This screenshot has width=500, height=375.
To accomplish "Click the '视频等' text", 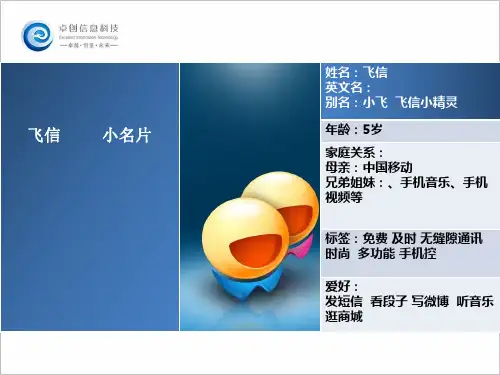I will [344, 197].
